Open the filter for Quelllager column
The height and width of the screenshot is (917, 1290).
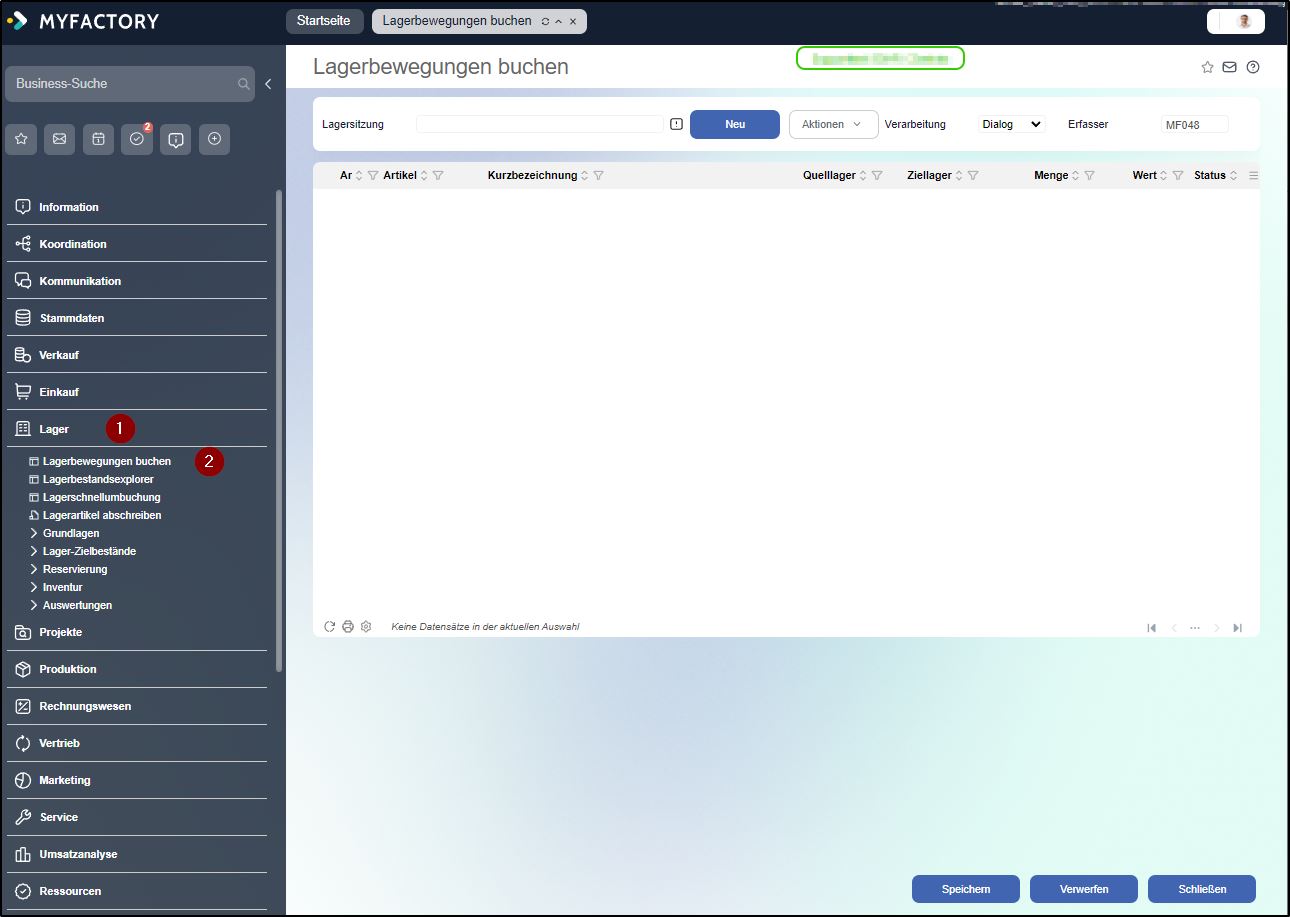coord(877,176)
